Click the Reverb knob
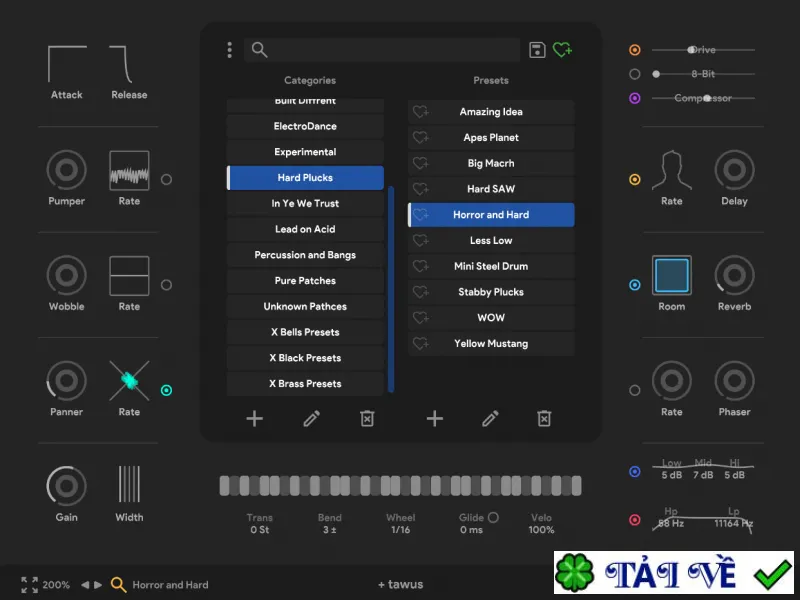The width and height of the screenshot is (800, 600). point(734,276)
